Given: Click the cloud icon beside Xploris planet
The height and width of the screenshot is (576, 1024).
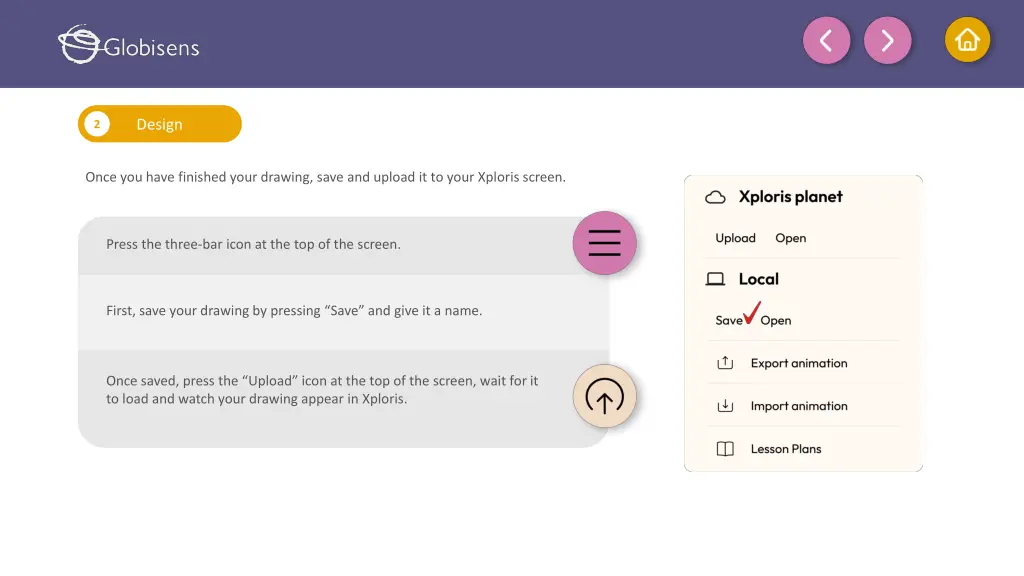Looking at the screenshot, I should [715, 197].
